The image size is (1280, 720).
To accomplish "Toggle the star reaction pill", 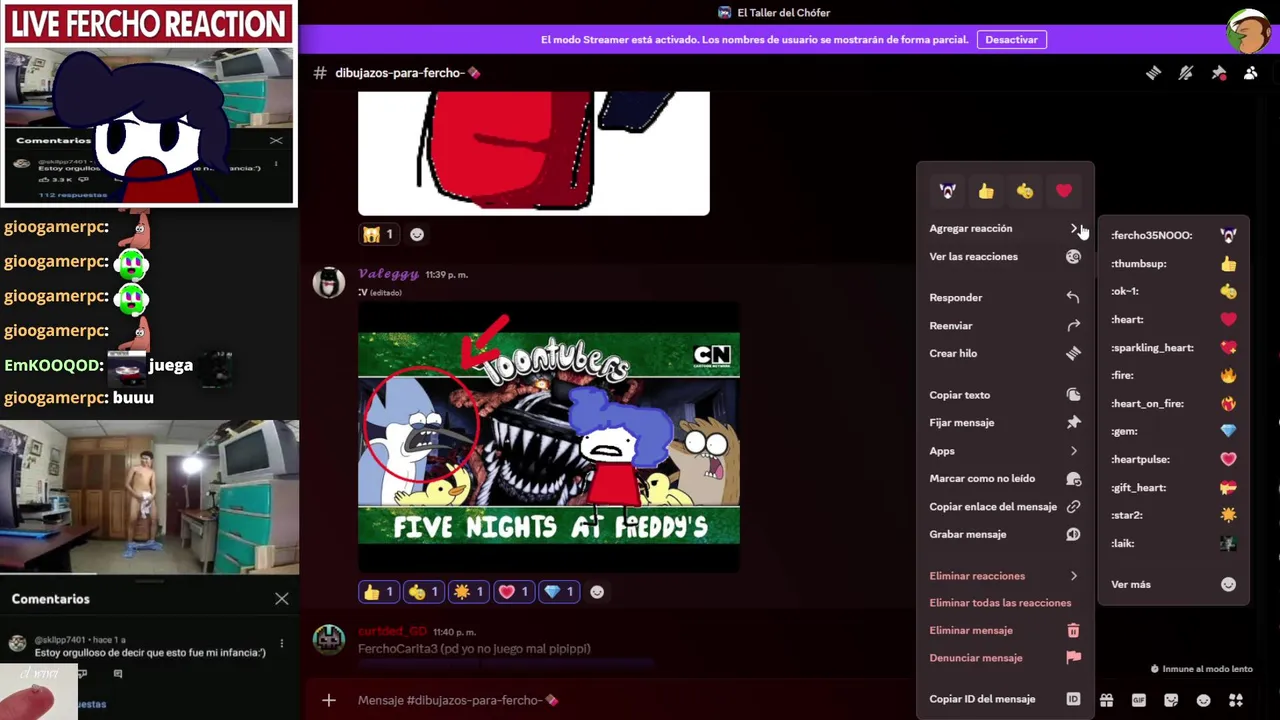I will point(468,592).
